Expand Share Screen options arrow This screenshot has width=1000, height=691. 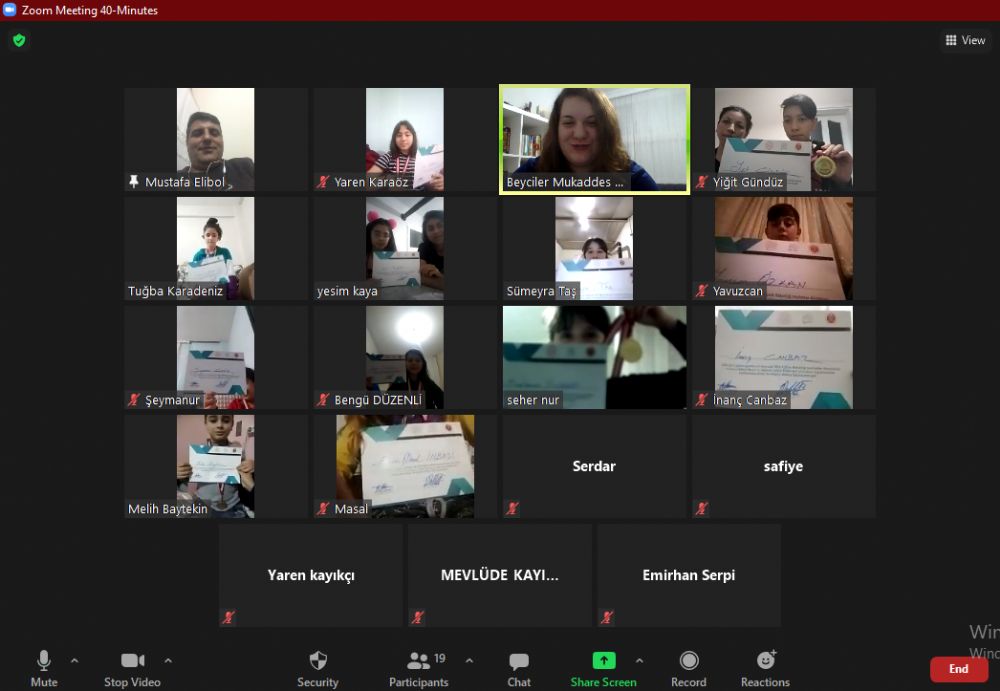pos(640,660)
